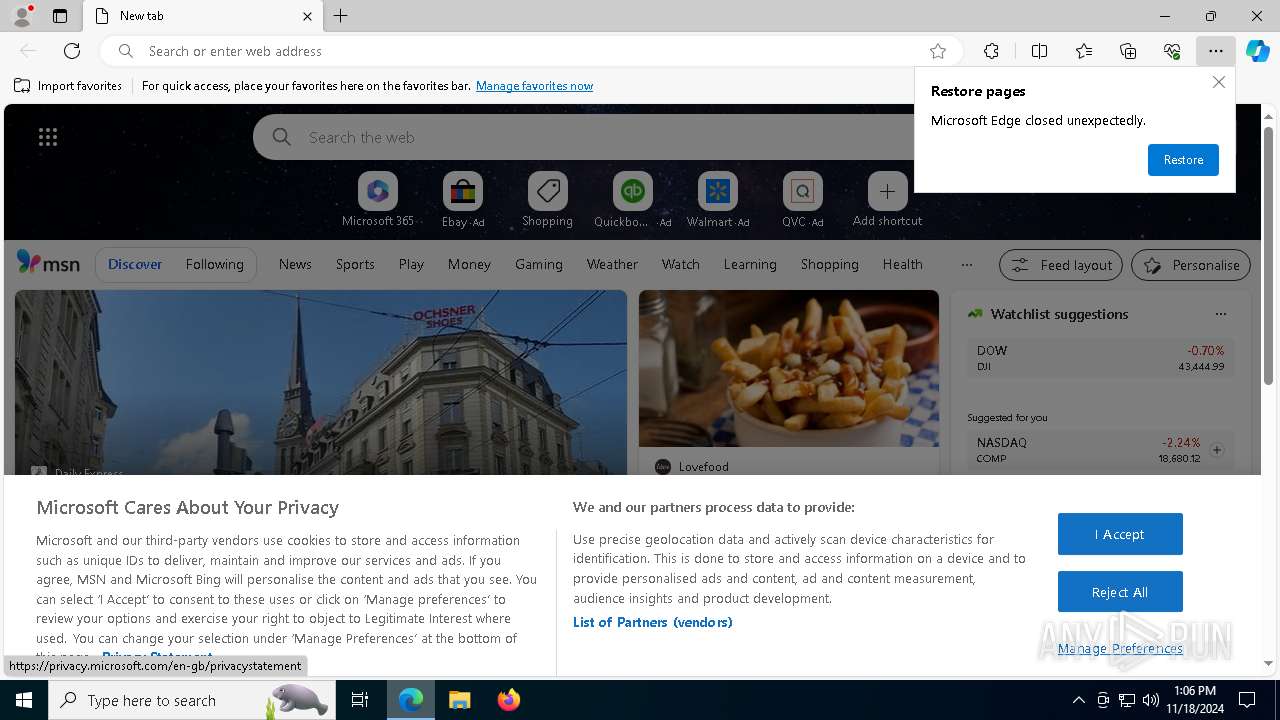Click Import favorites

tap(68, 86)
